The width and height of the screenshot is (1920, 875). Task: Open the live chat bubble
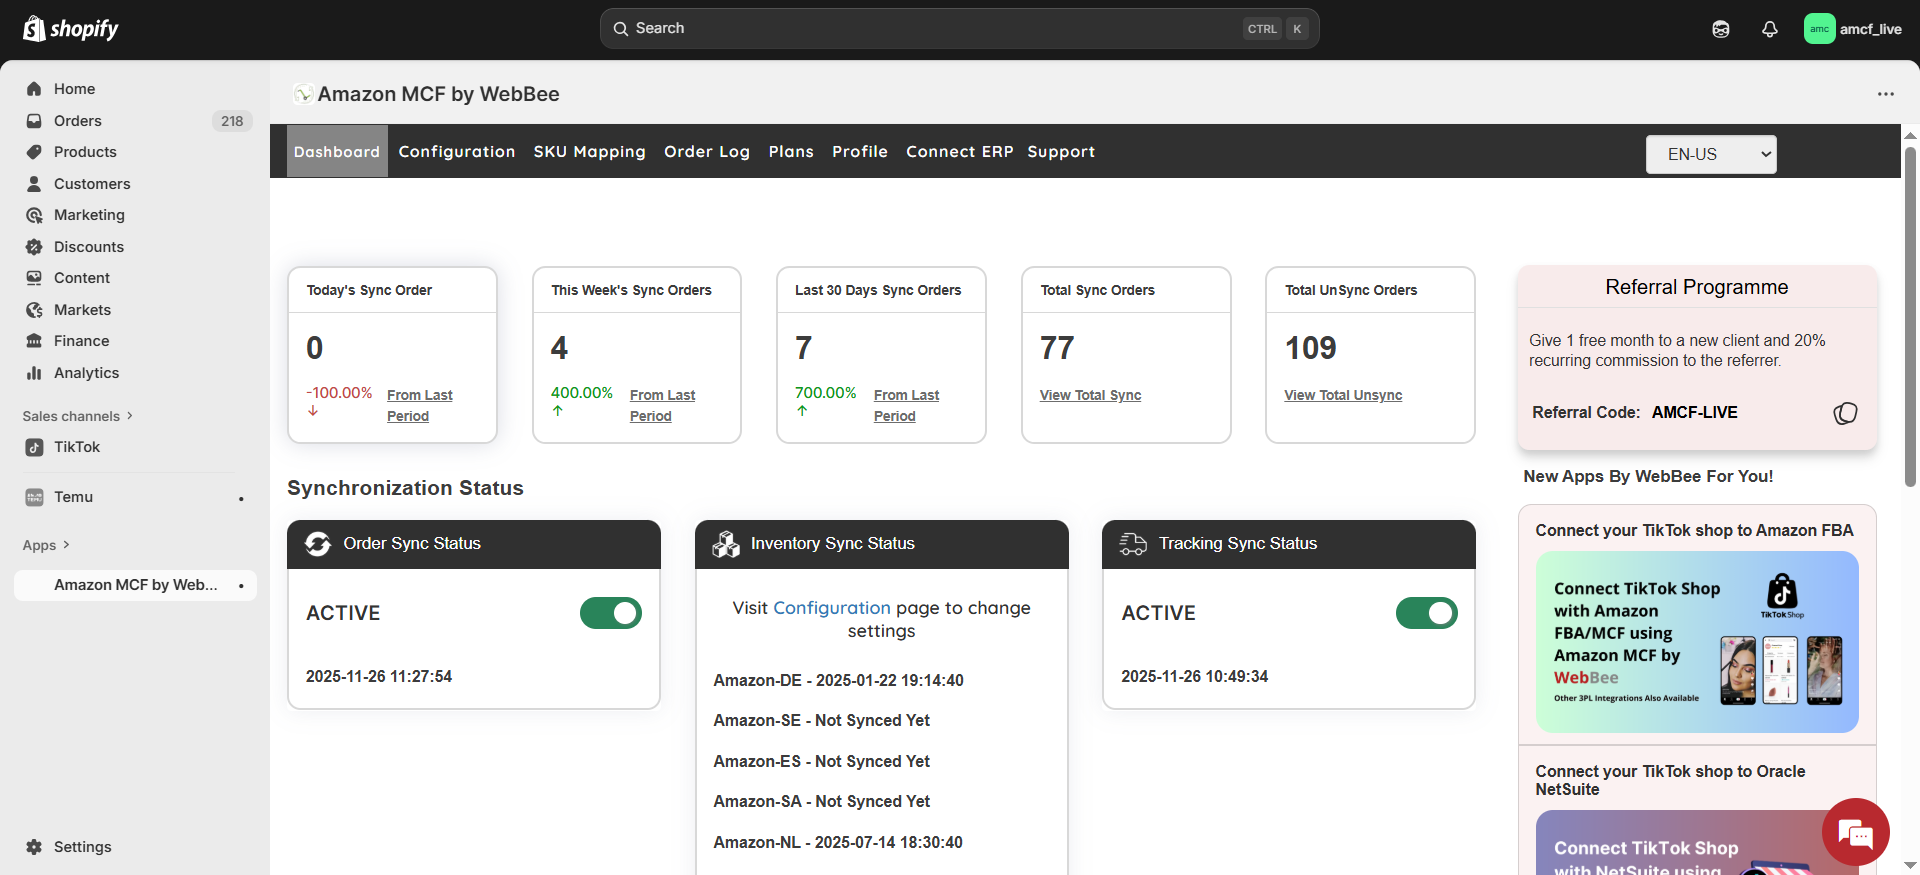(x=1855, y=832)
